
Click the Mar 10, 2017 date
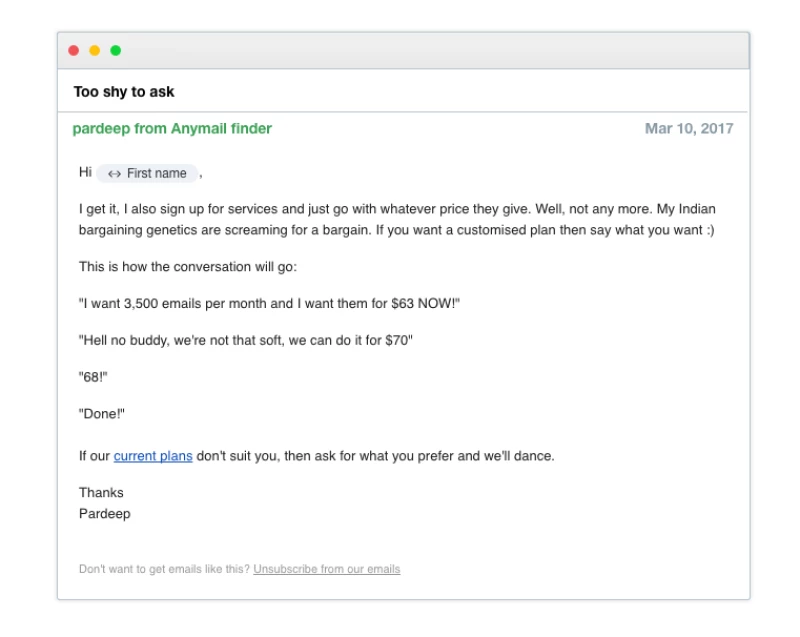[x=688, y=129]
